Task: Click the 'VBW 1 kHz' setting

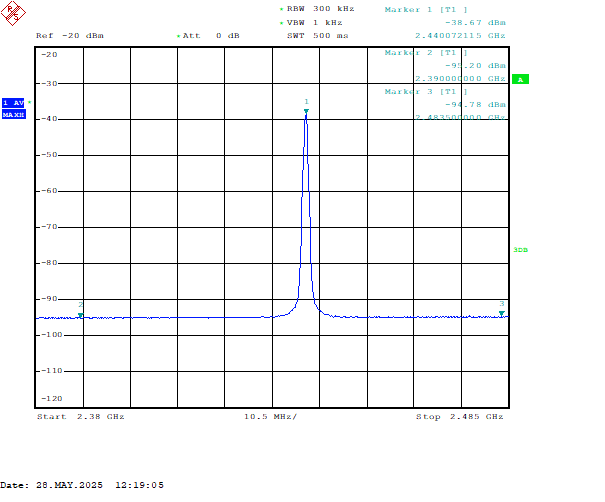Action: click(x=314, y=23)
